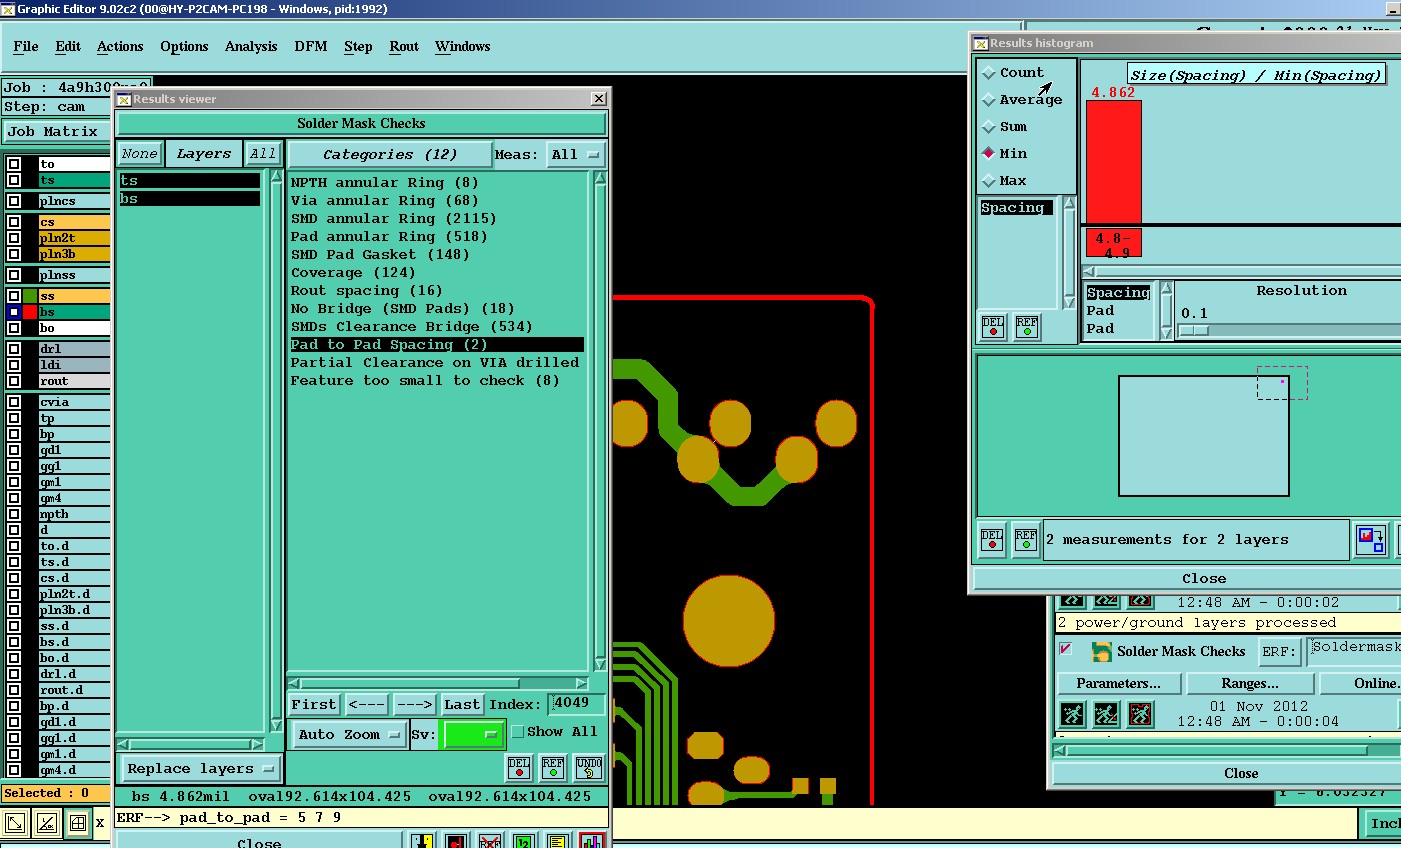The width and height of the screenshot is (1401, 848).
Task: Click DEL icon below Spacing list in histogram
Action: tap(993, 327)
